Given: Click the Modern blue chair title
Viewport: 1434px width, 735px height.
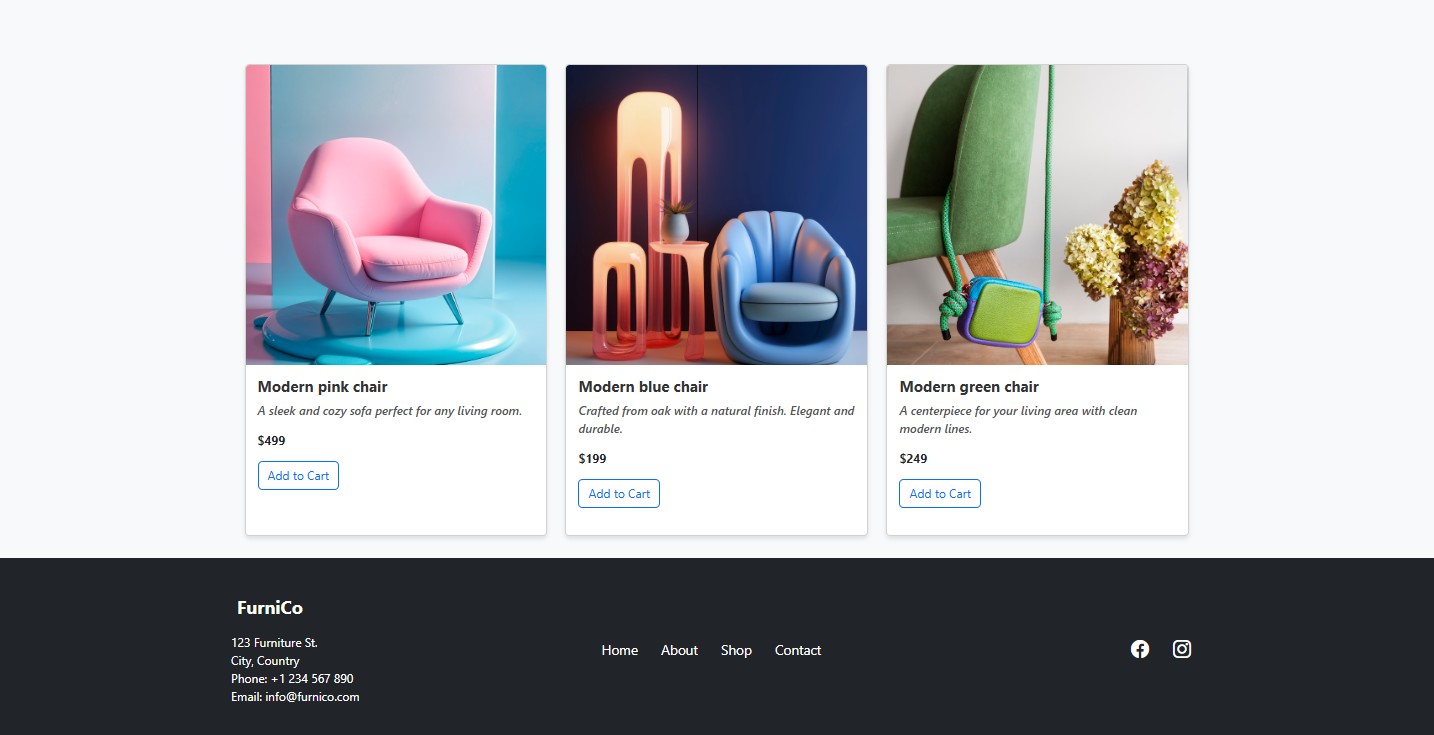Looking at the screenshot, I should click(643, 387).
